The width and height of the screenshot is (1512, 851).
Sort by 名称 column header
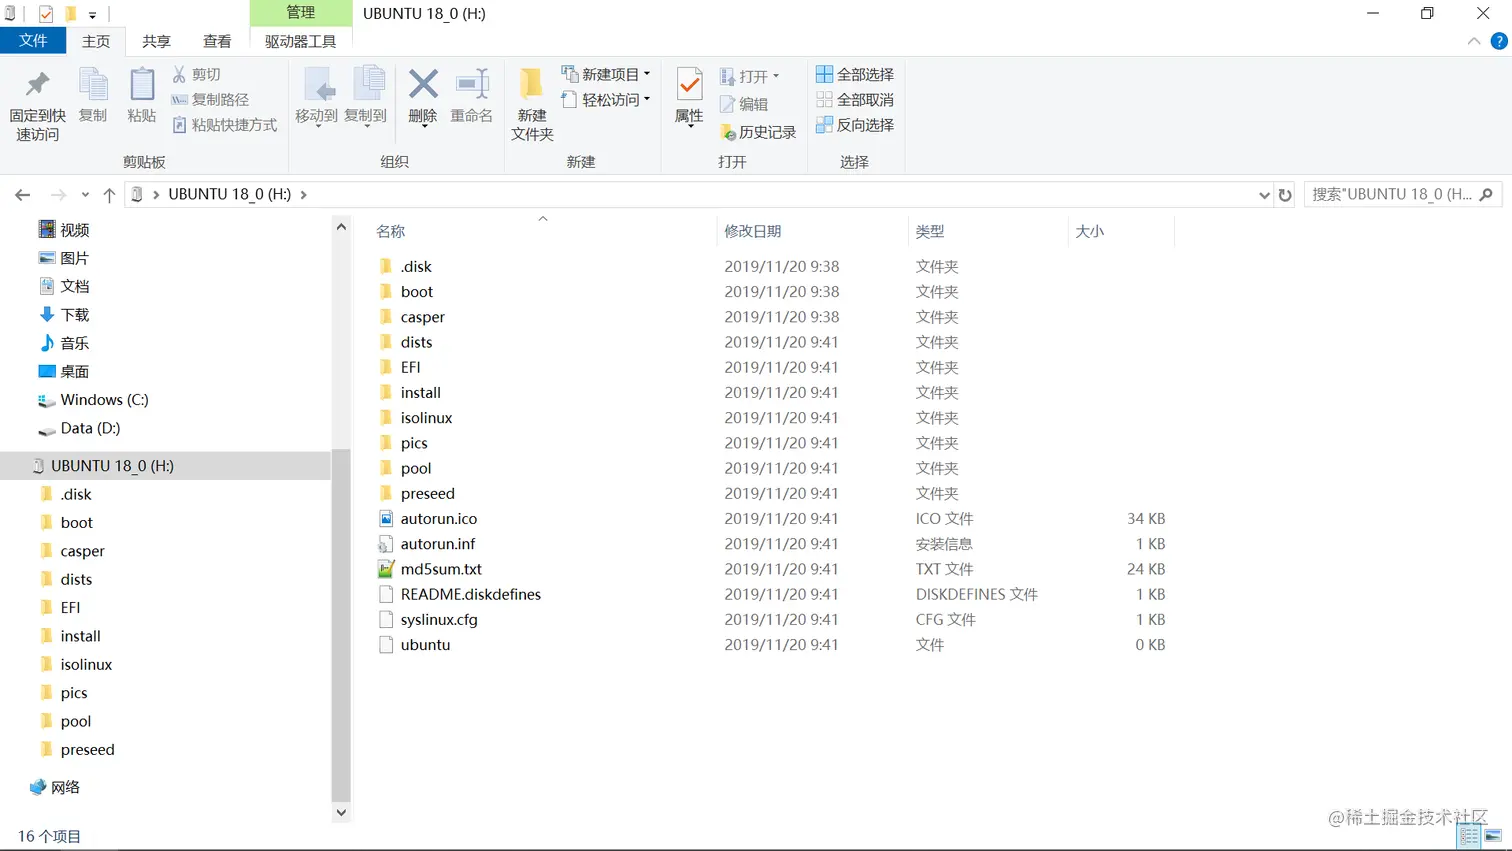click(391, 231)
